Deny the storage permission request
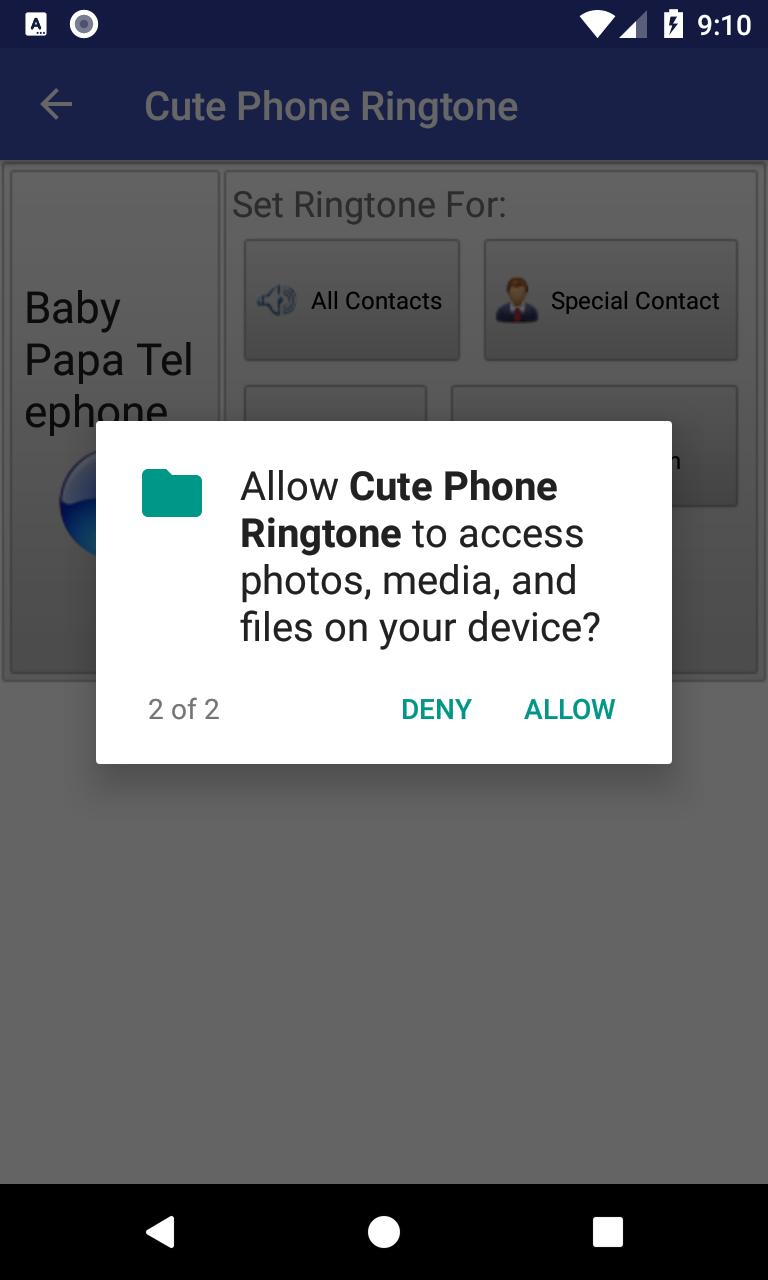This screenshot has width=768, height=1280. (436, 709)
